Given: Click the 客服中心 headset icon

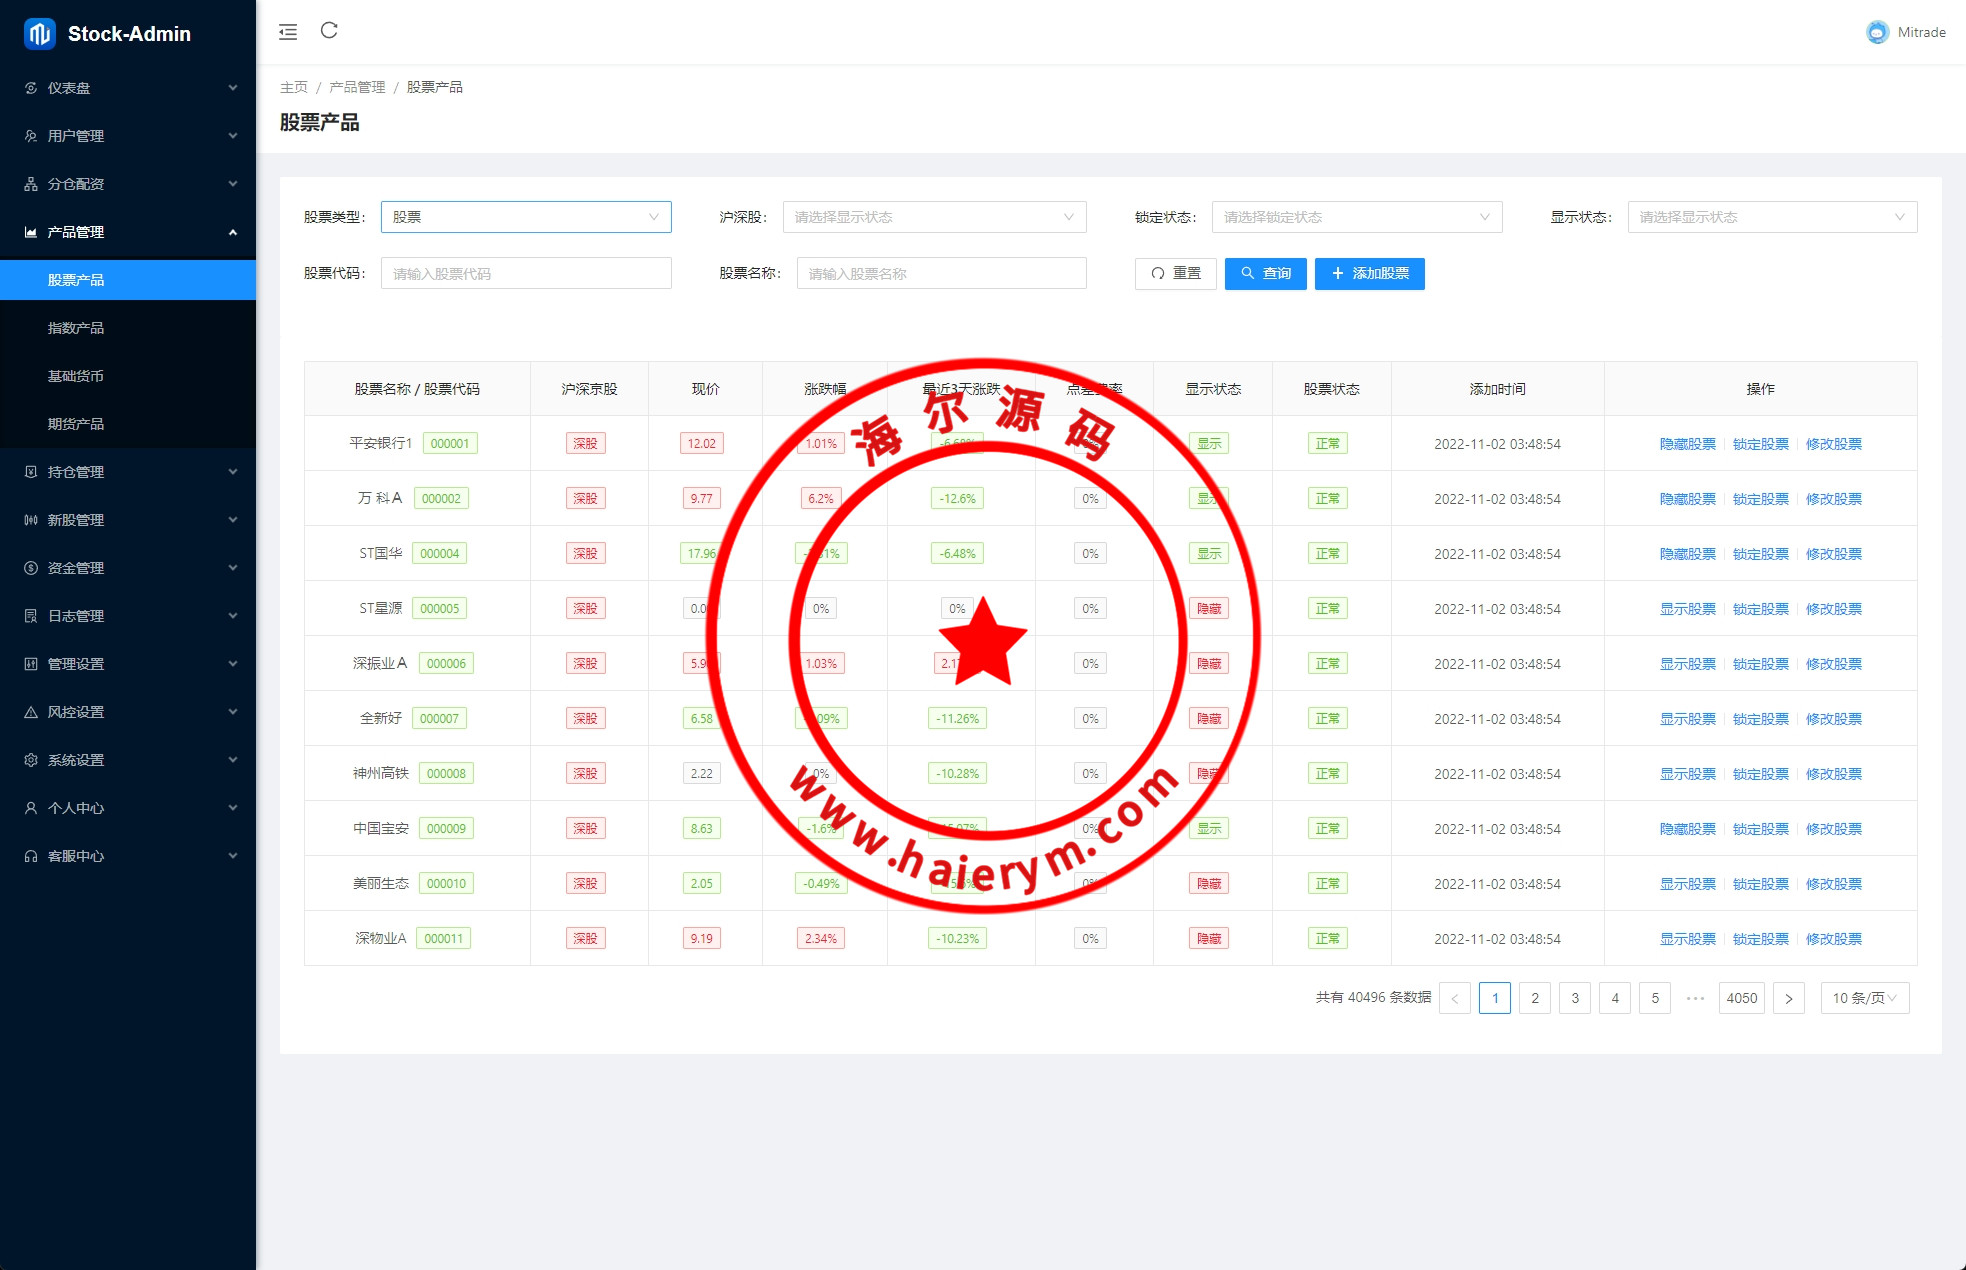Looking at the screenshot, I should pos(31,856).
